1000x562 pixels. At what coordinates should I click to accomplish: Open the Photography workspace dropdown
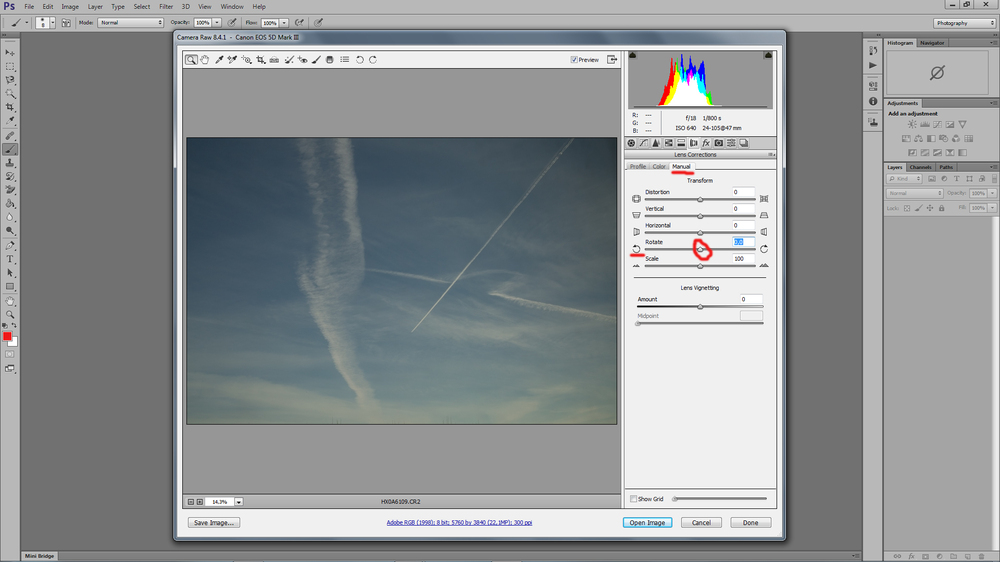pos(964,23)
